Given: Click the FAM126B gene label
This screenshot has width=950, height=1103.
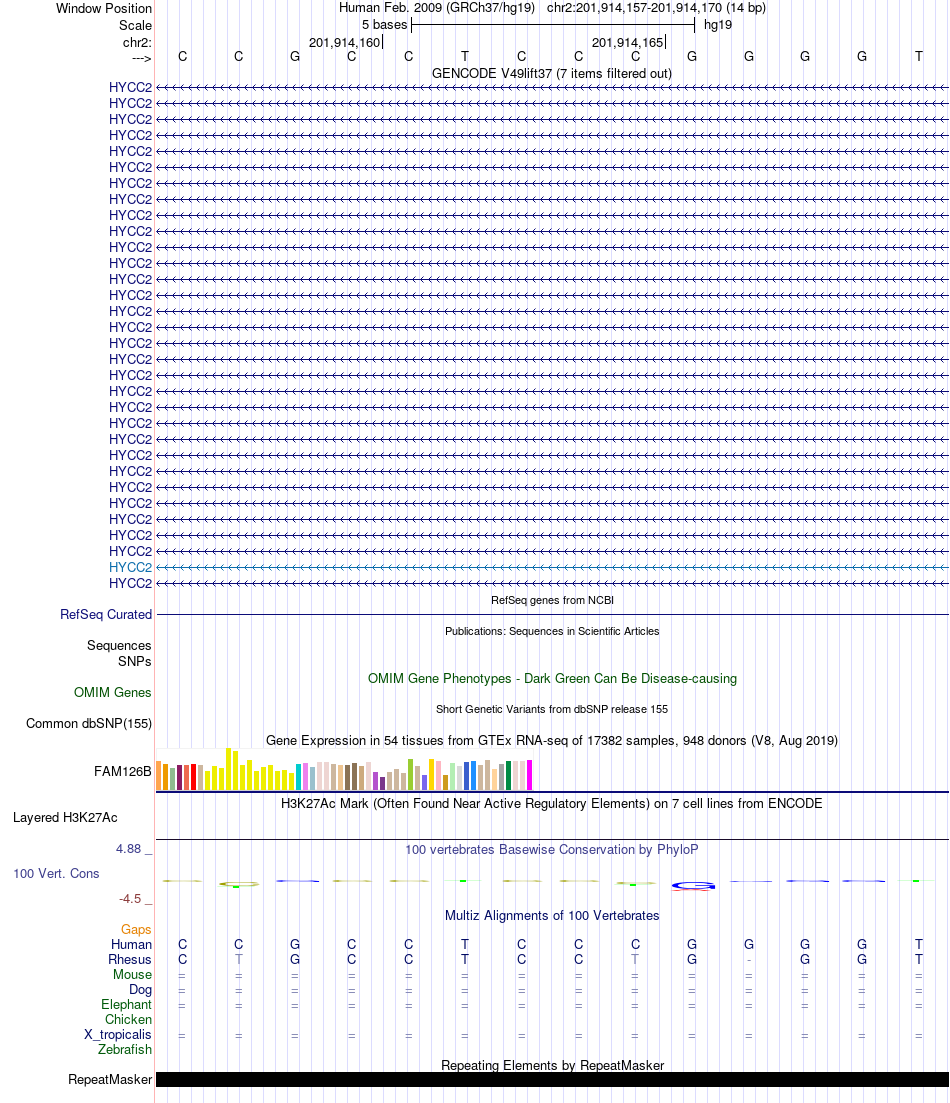Looking at the screenshot, I should pyautogui.click(x=122, y=771).
